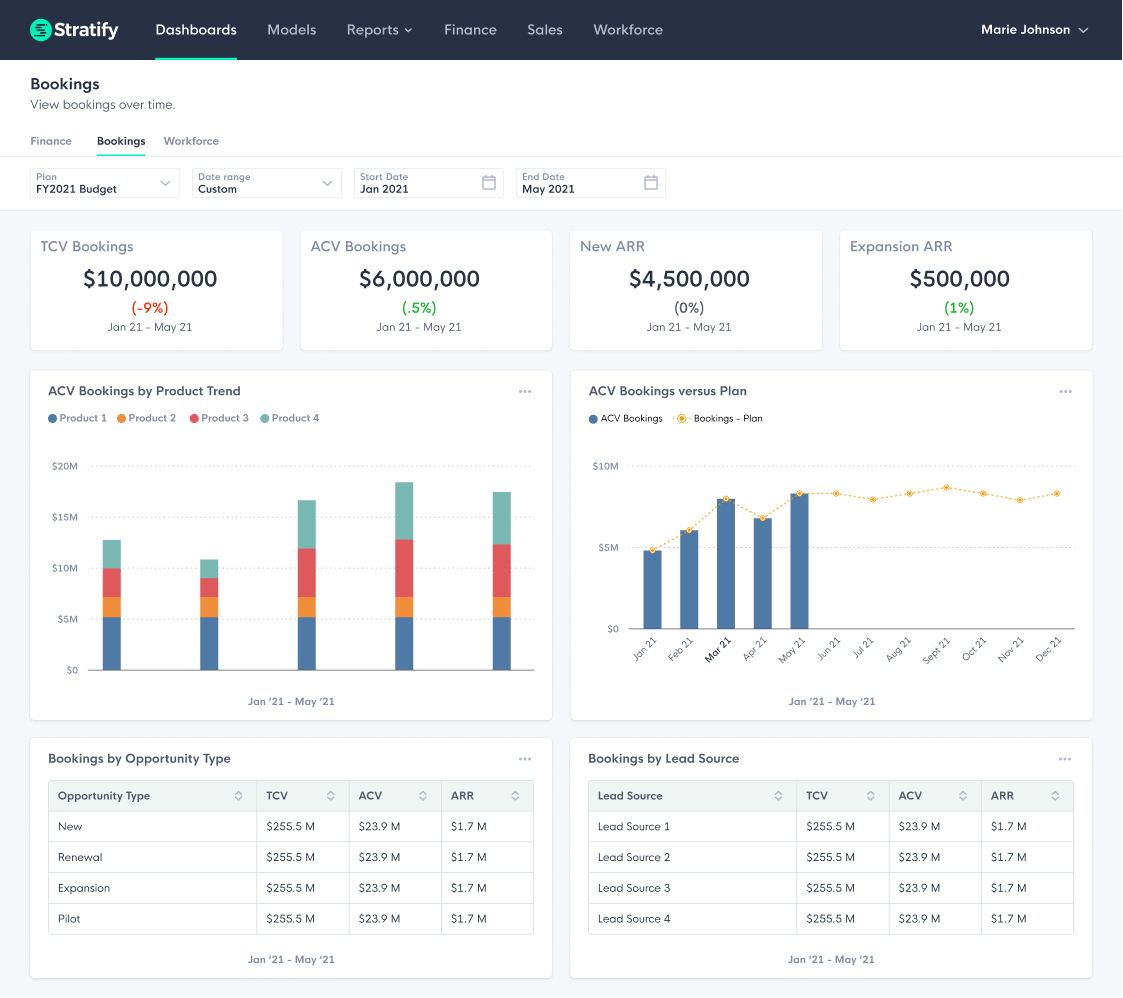Click the TCV Bookings metric card
Viewport: 1123px width, 998px height.
click(156, 290)
